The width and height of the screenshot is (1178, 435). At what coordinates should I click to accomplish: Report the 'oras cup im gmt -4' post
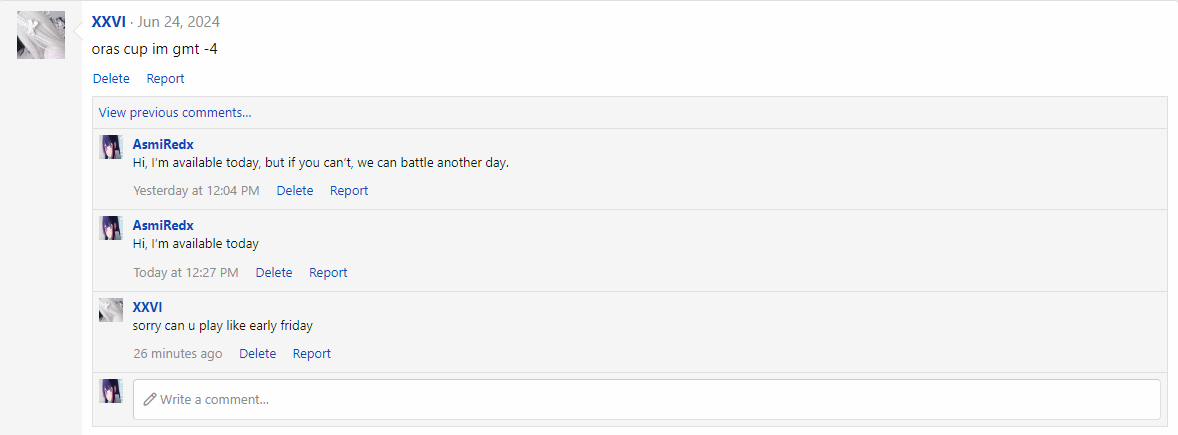pyautogui.click(x=165, y=79)
